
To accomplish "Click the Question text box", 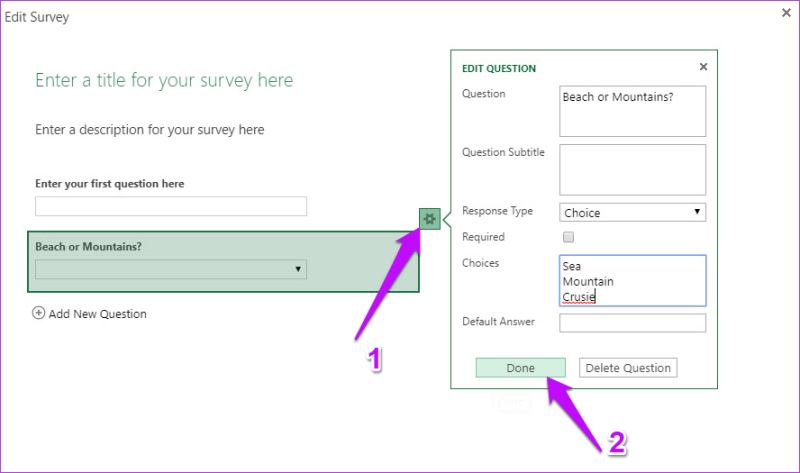I will point(632,111).
